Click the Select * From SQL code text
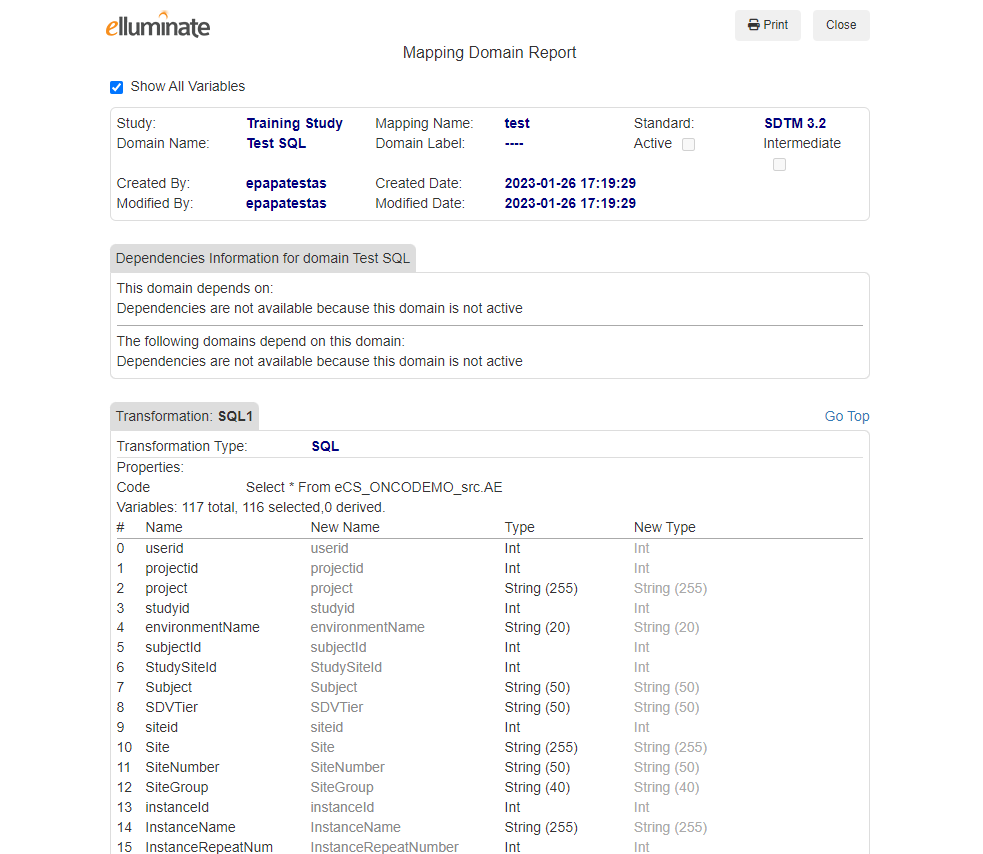The width and height of the screenshot is (983, 854). 374,487
